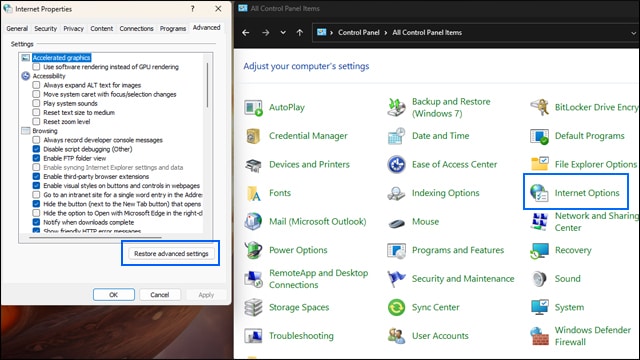Go back in the Control Panel window

point(246,33)
